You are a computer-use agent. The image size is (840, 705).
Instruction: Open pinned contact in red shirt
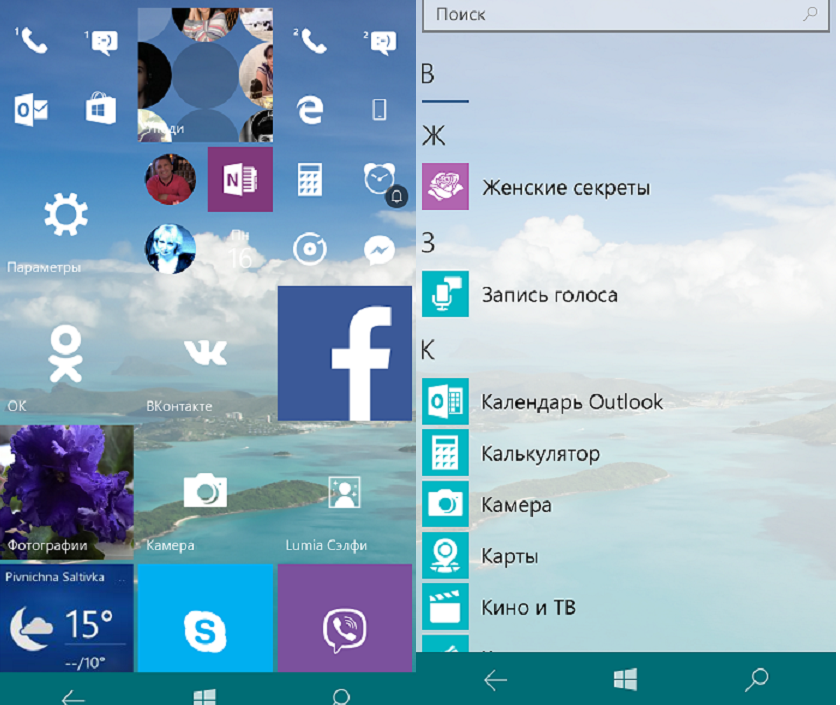point(170,179)
